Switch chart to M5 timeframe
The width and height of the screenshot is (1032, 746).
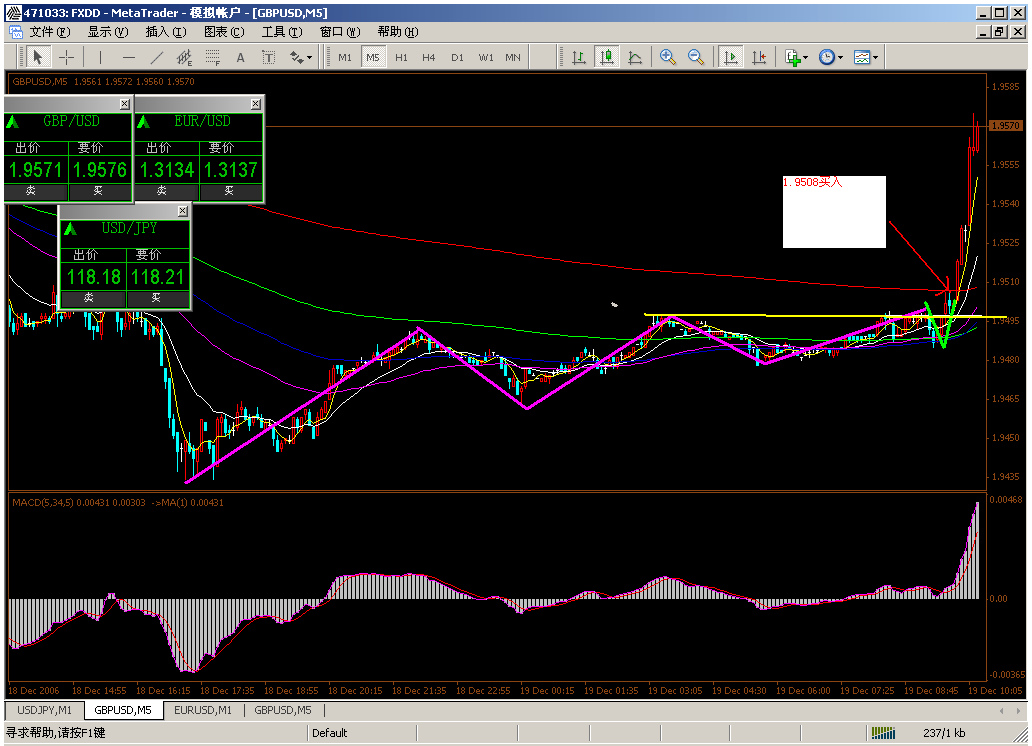(x=373, y=58)
